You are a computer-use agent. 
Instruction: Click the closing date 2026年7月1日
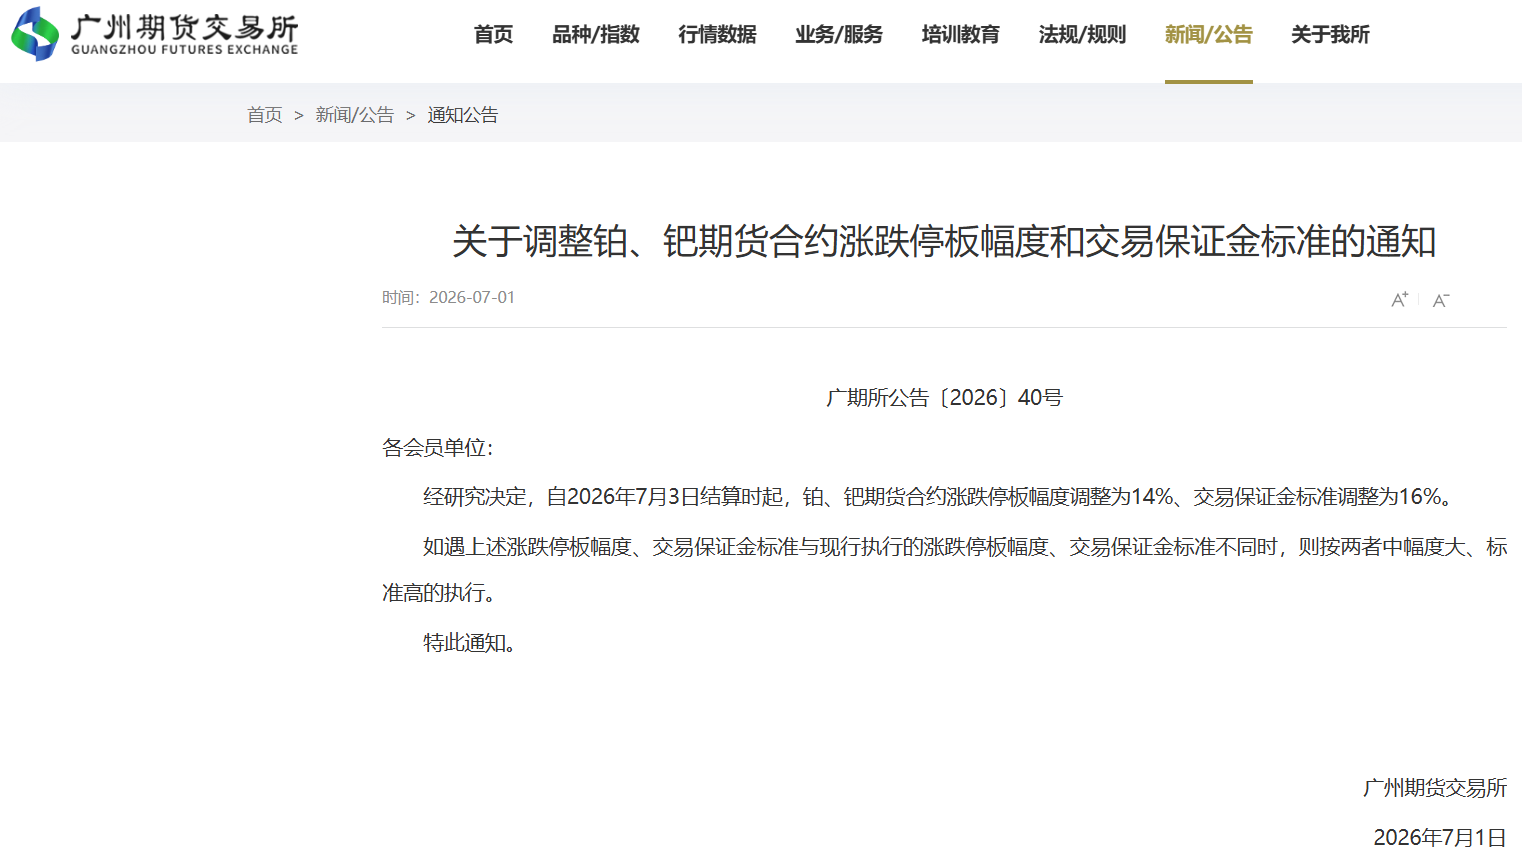point(1440,837)
